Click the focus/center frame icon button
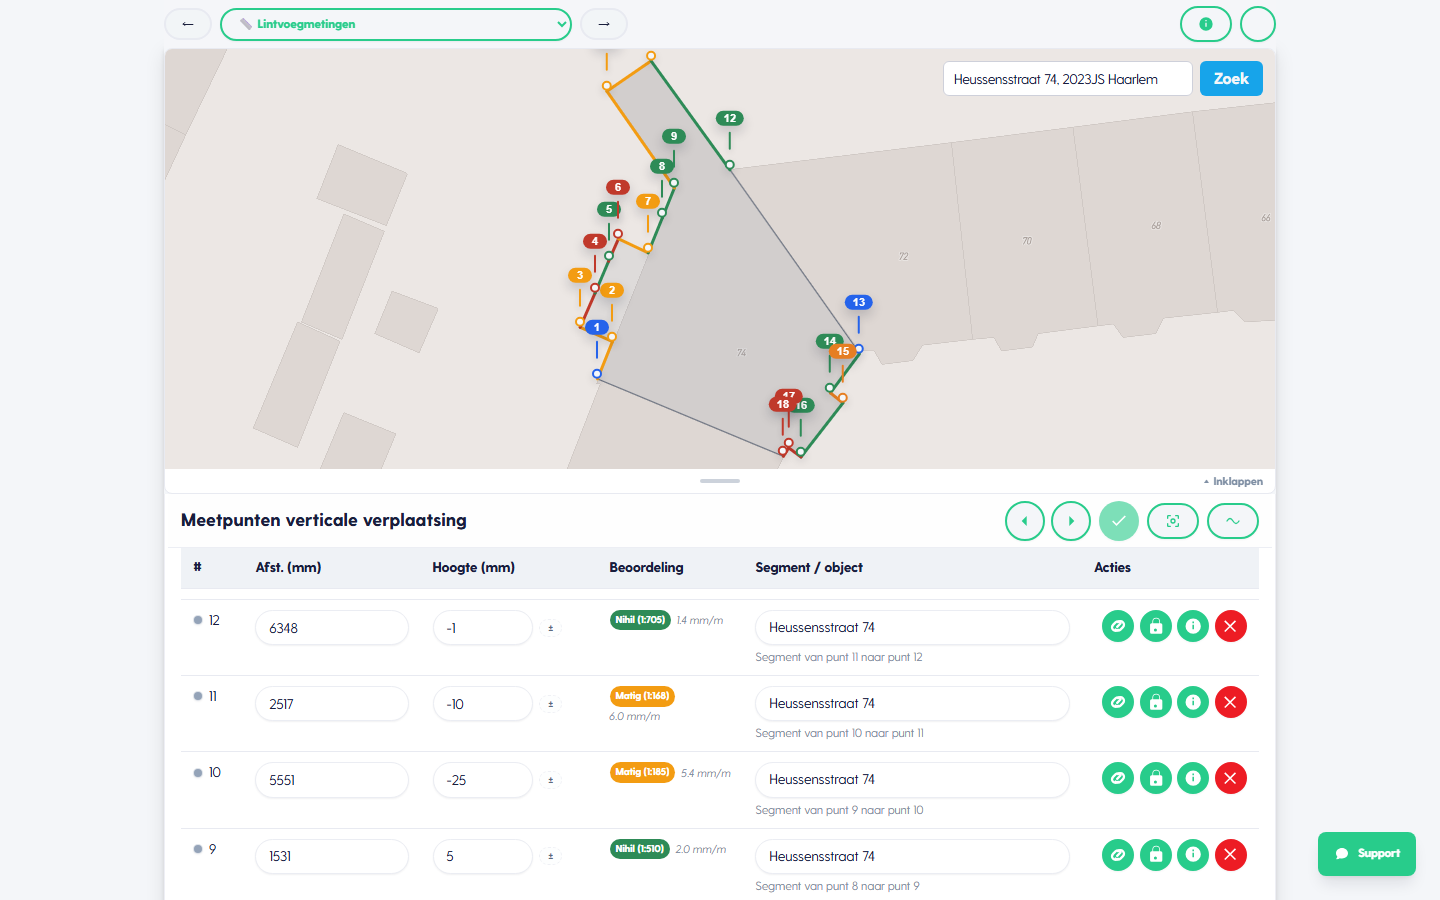 point(1173,521)
